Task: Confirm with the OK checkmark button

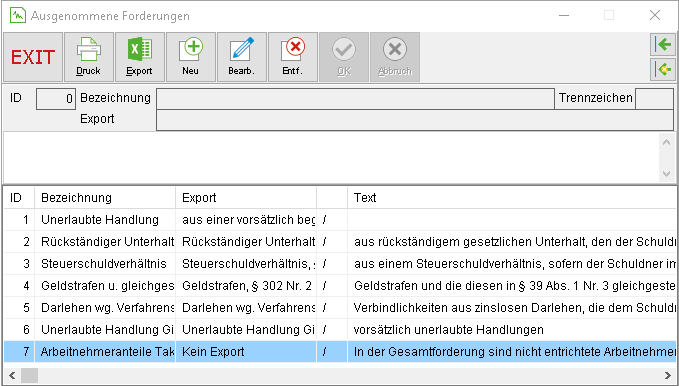Action: 344,57
